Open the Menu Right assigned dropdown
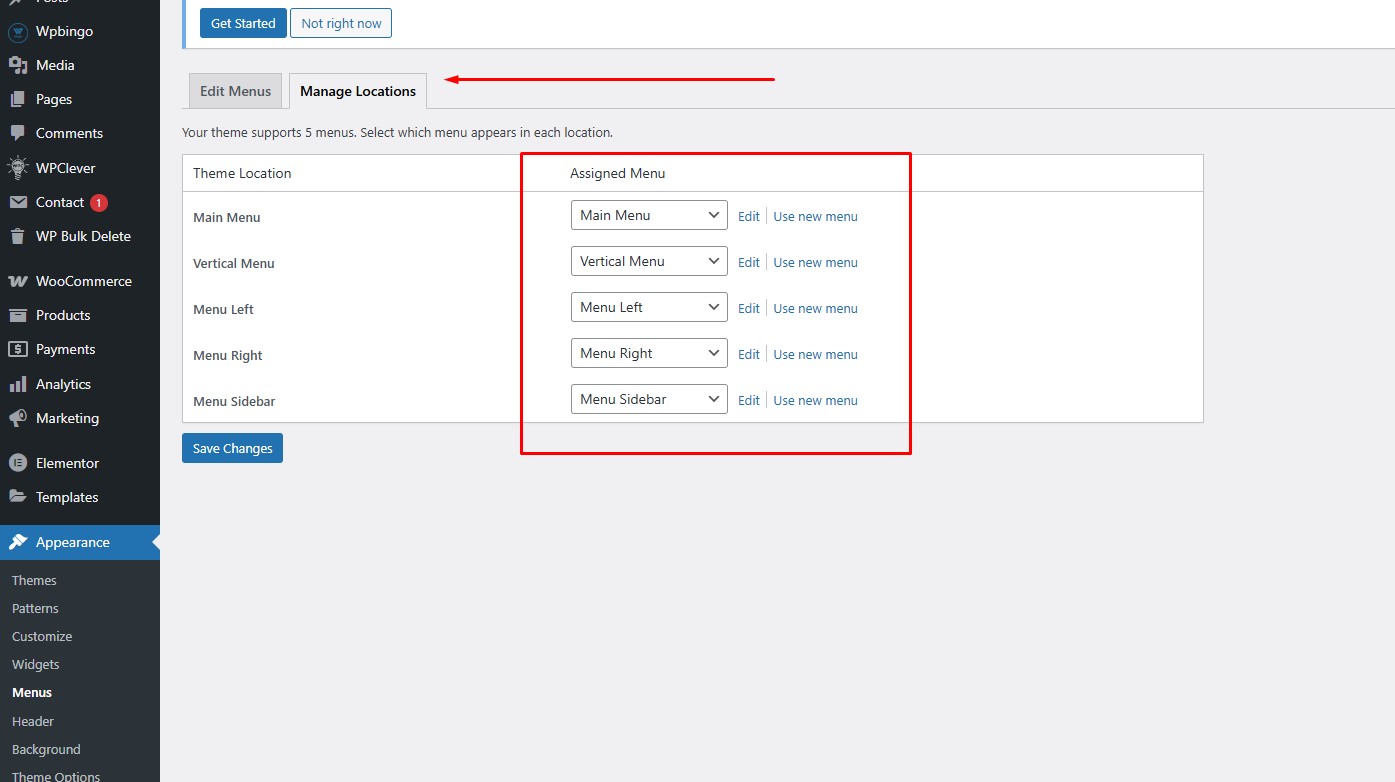 point(649,353)
